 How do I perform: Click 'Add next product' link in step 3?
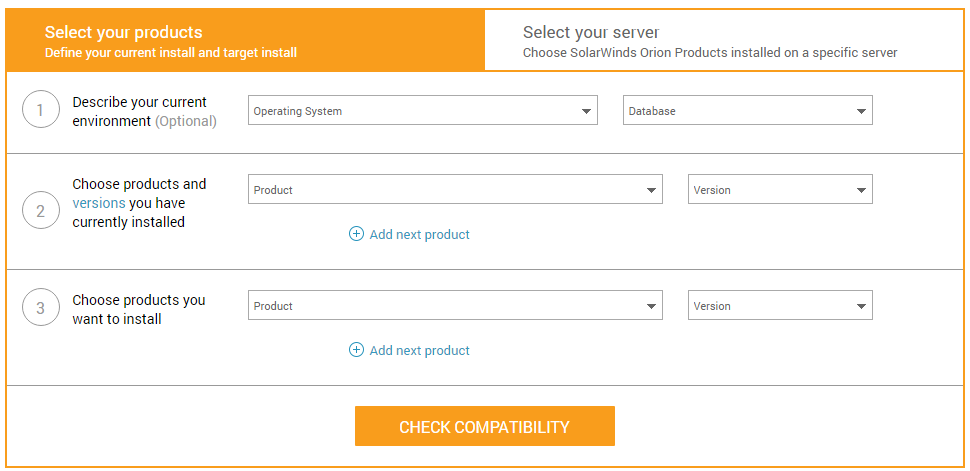(x=419, y=351)
